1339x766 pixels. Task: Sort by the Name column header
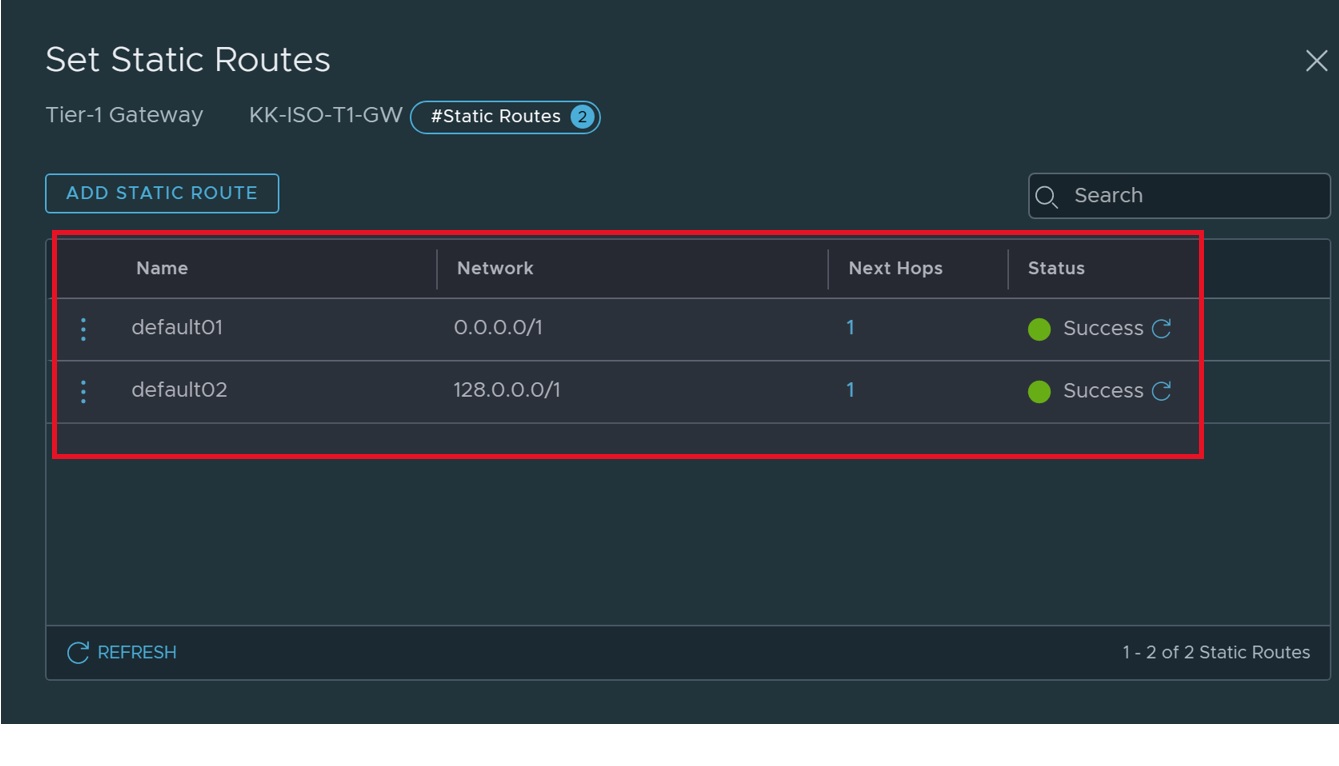[x=162, y=268]
